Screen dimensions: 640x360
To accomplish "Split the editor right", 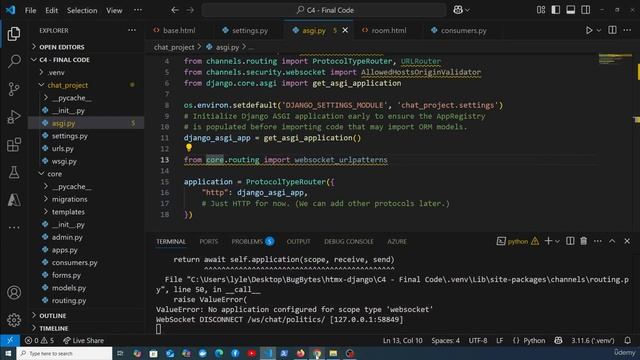I will 612,30.
